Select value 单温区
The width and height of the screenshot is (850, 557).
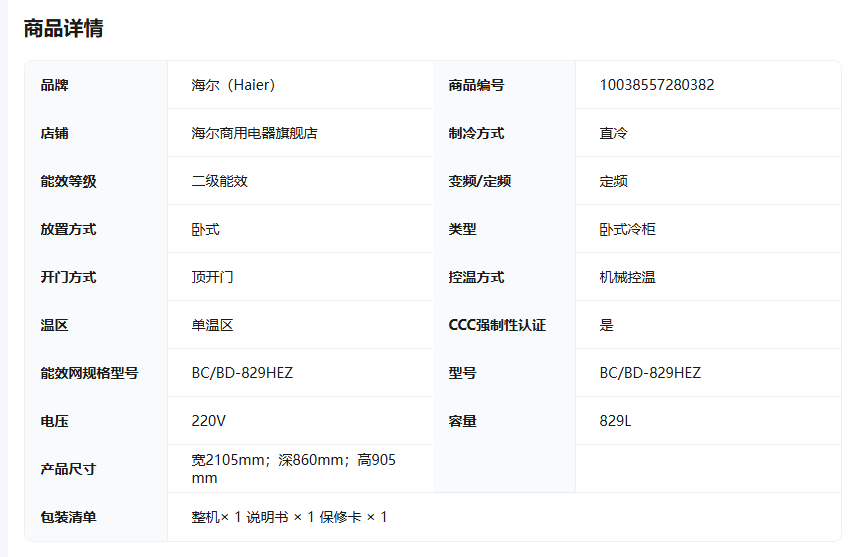(x=212, y=325)
